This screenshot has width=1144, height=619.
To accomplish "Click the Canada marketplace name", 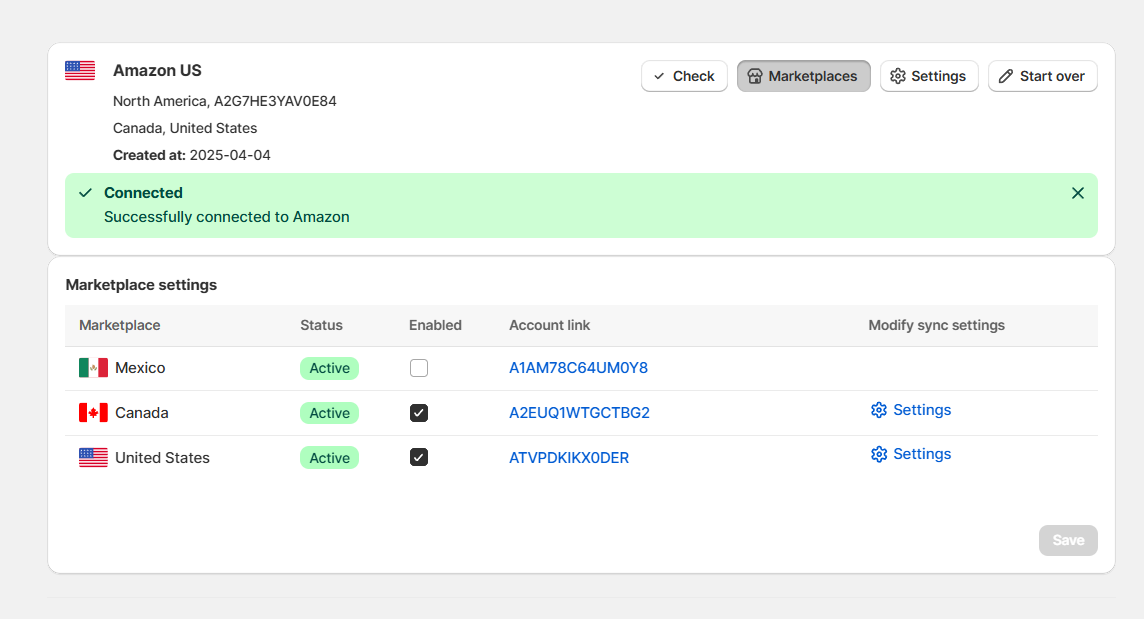I will 142,413.
